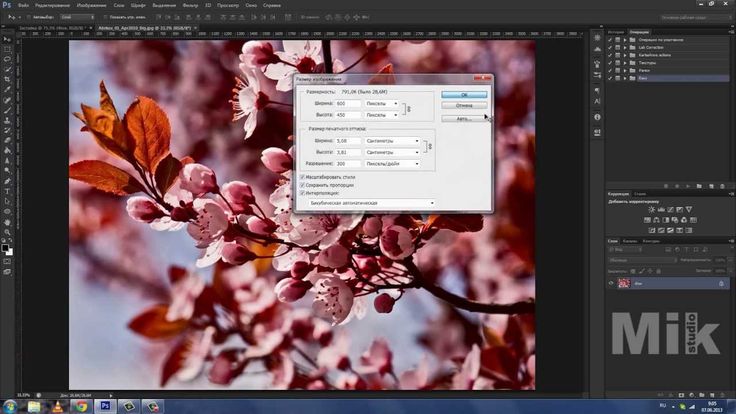This screenshot has height=414, width=736.
Task: Toggle the Сохранить пропорции checkbox
Action: point(302,185)
